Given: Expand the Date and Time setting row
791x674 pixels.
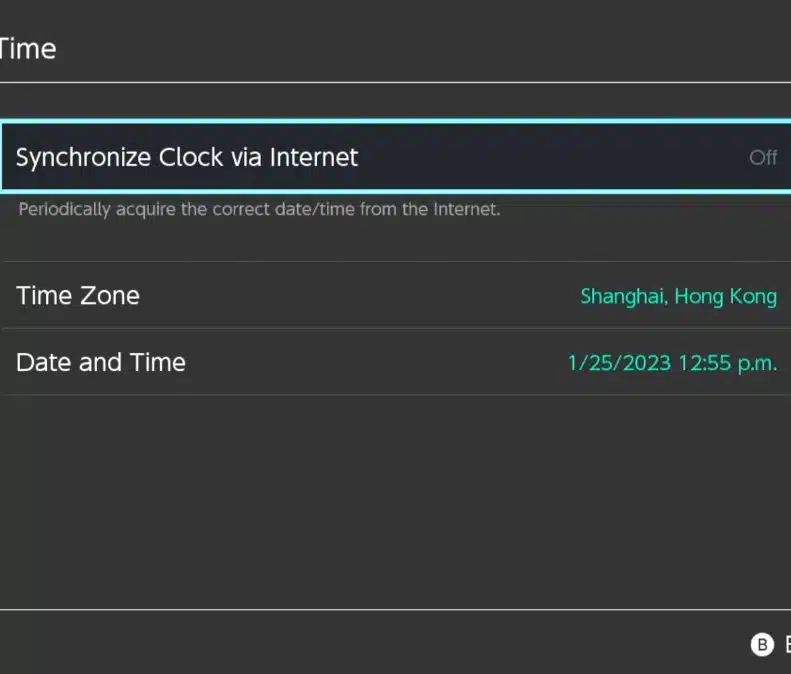Looking at the screenshot, I should [x=395, y=362].
